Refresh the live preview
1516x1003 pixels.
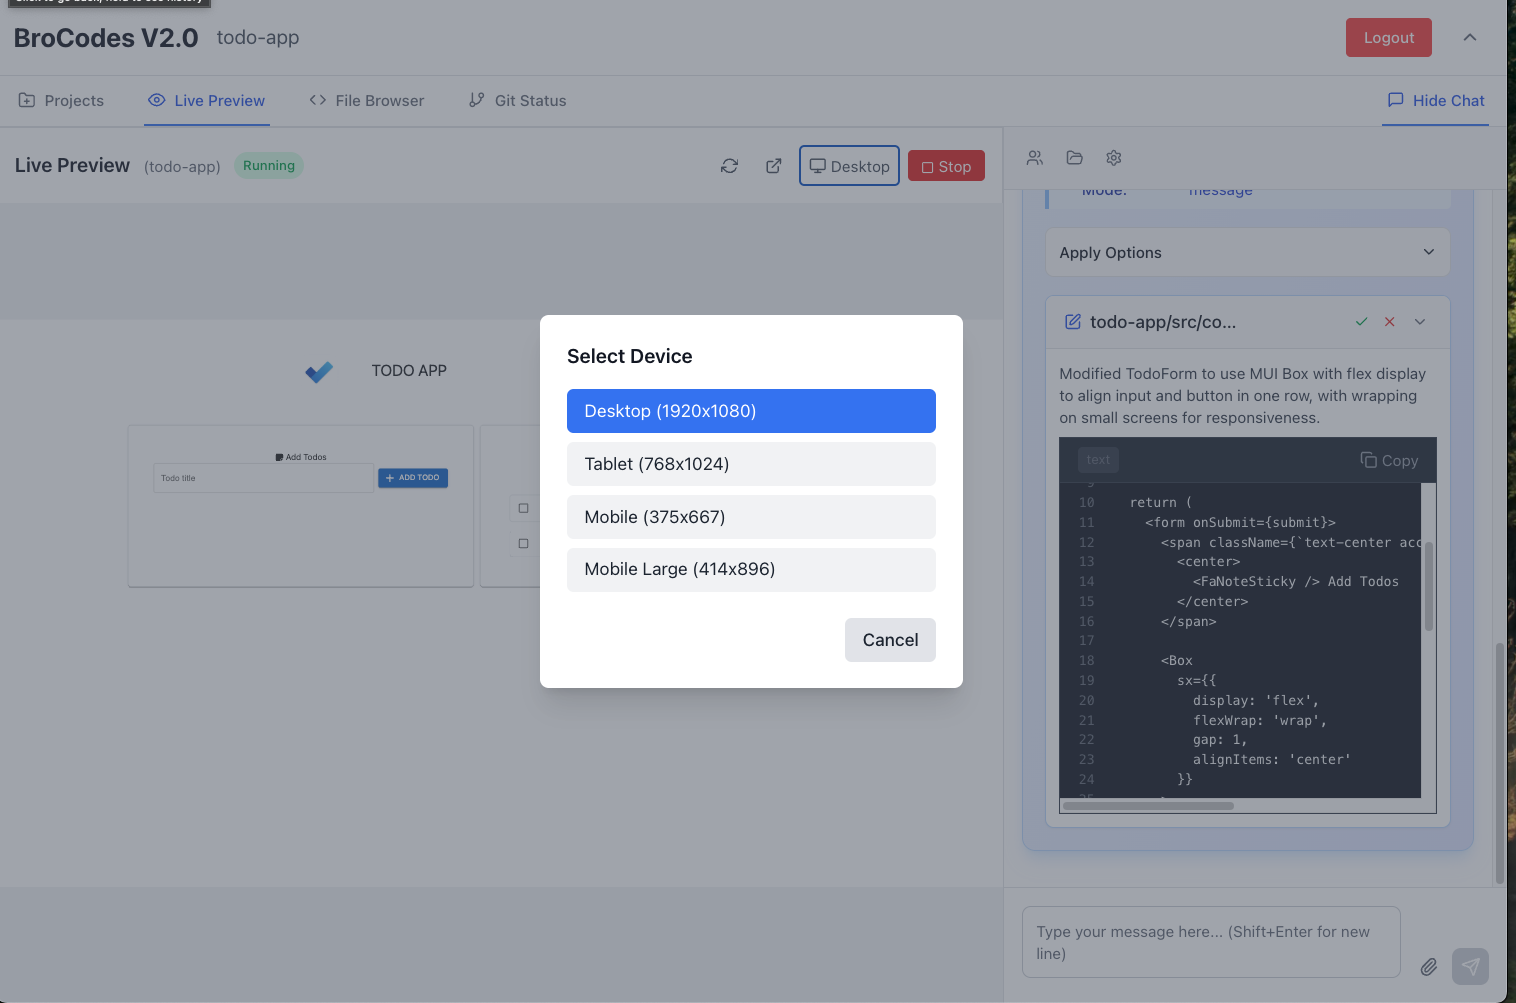tap(729, 166)
